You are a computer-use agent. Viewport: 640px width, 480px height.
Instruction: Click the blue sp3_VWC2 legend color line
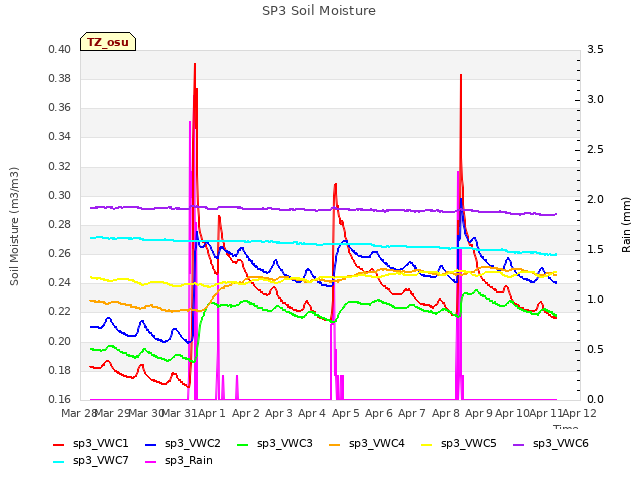click(x=151, y=444)
